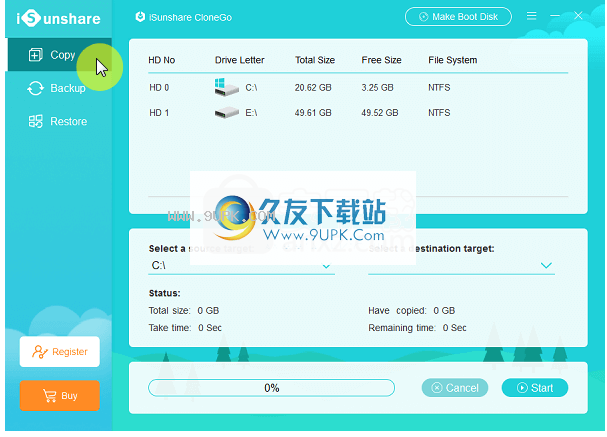Minimize the CloneGo window
607x437 pixels.
pyautogui.click(x=555, y=16)
